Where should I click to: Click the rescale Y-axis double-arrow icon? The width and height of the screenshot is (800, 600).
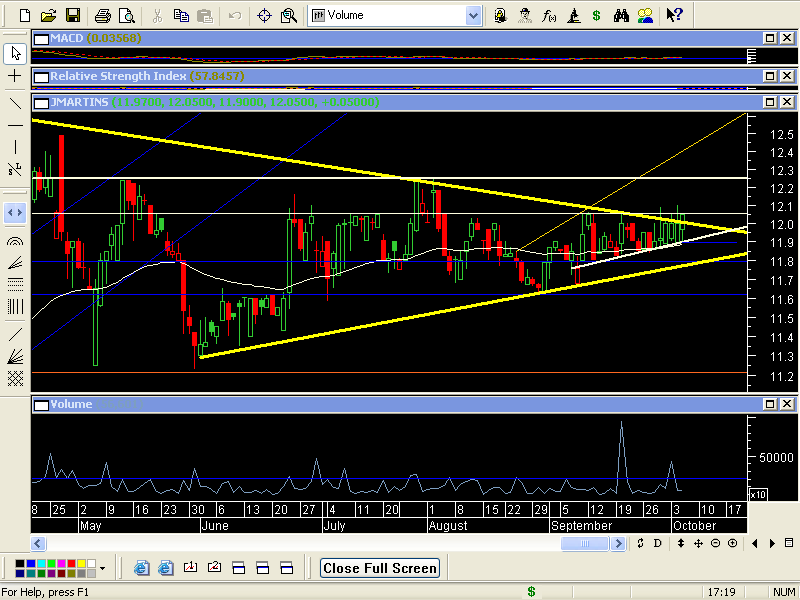(x=681, y=543)
